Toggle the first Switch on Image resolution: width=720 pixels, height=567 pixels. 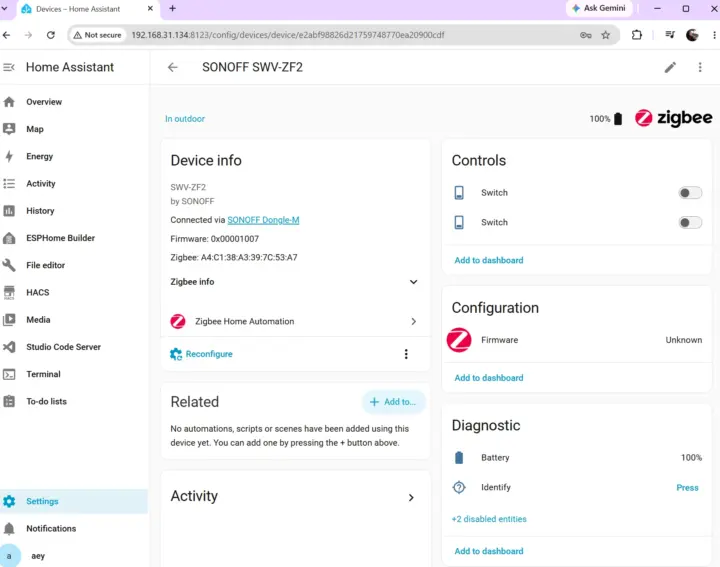[x=690, y=193]
